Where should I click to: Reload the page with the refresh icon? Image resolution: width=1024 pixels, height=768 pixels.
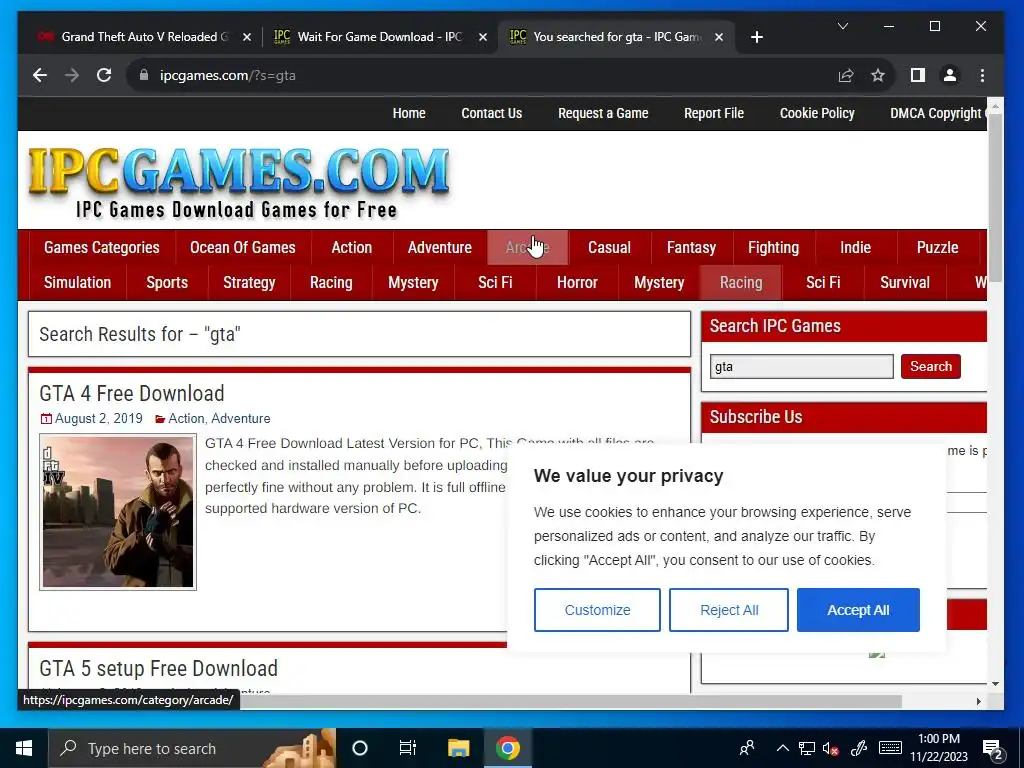tap(104, 75)
